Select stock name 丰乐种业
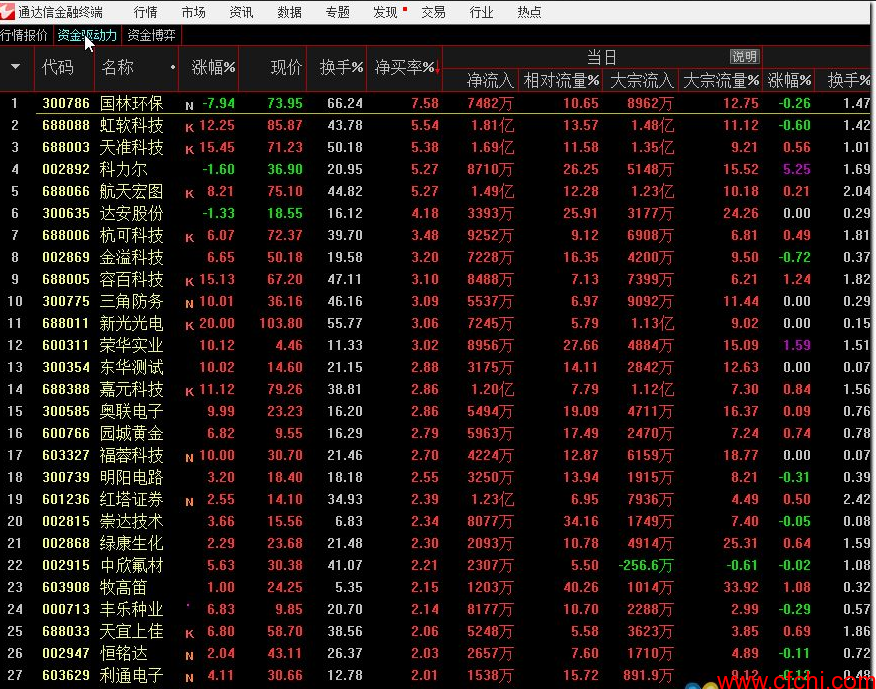Screen dimensions: 876x689 click(x=131, y=609)
